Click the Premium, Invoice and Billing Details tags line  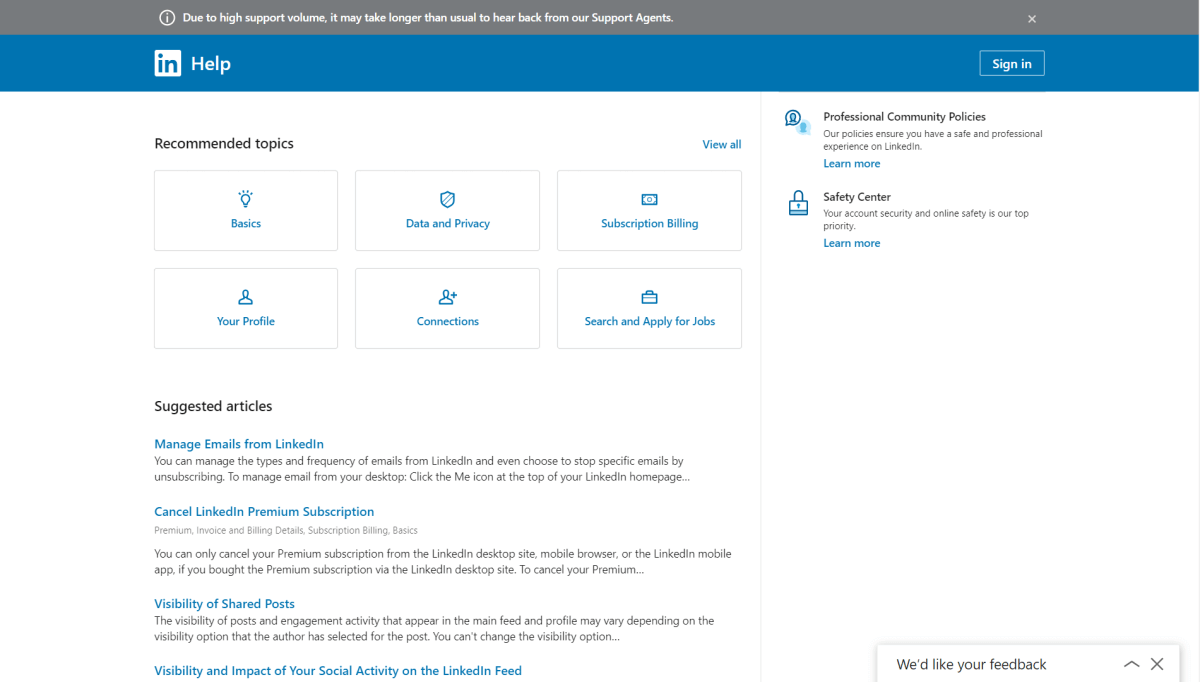[286, 530]
